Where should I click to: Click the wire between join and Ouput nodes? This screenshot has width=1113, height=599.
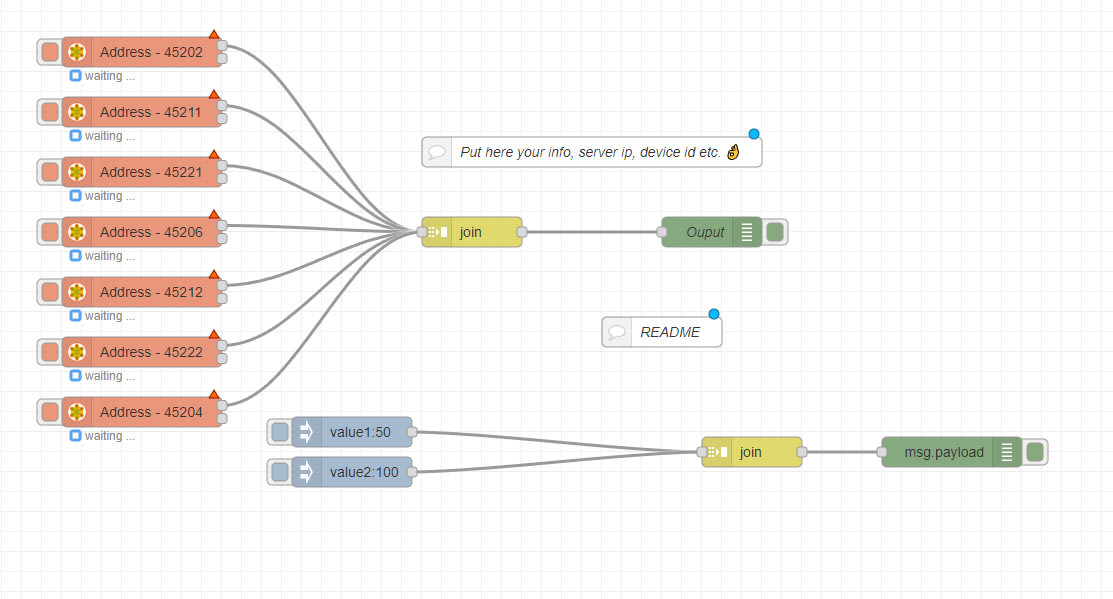[595, 231]
